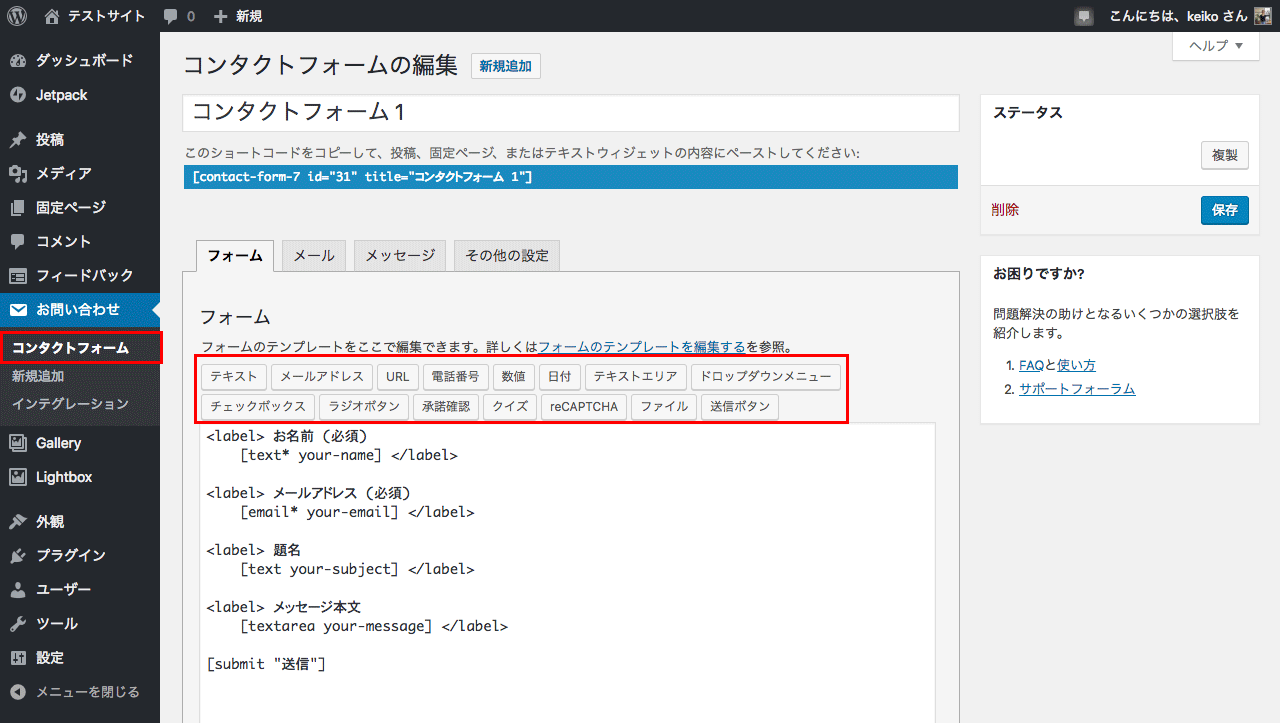Insert a ドロップダウンメニュー tag
Image resolution: width=1280 pixels, height=723 pixels.
point(766,377)
